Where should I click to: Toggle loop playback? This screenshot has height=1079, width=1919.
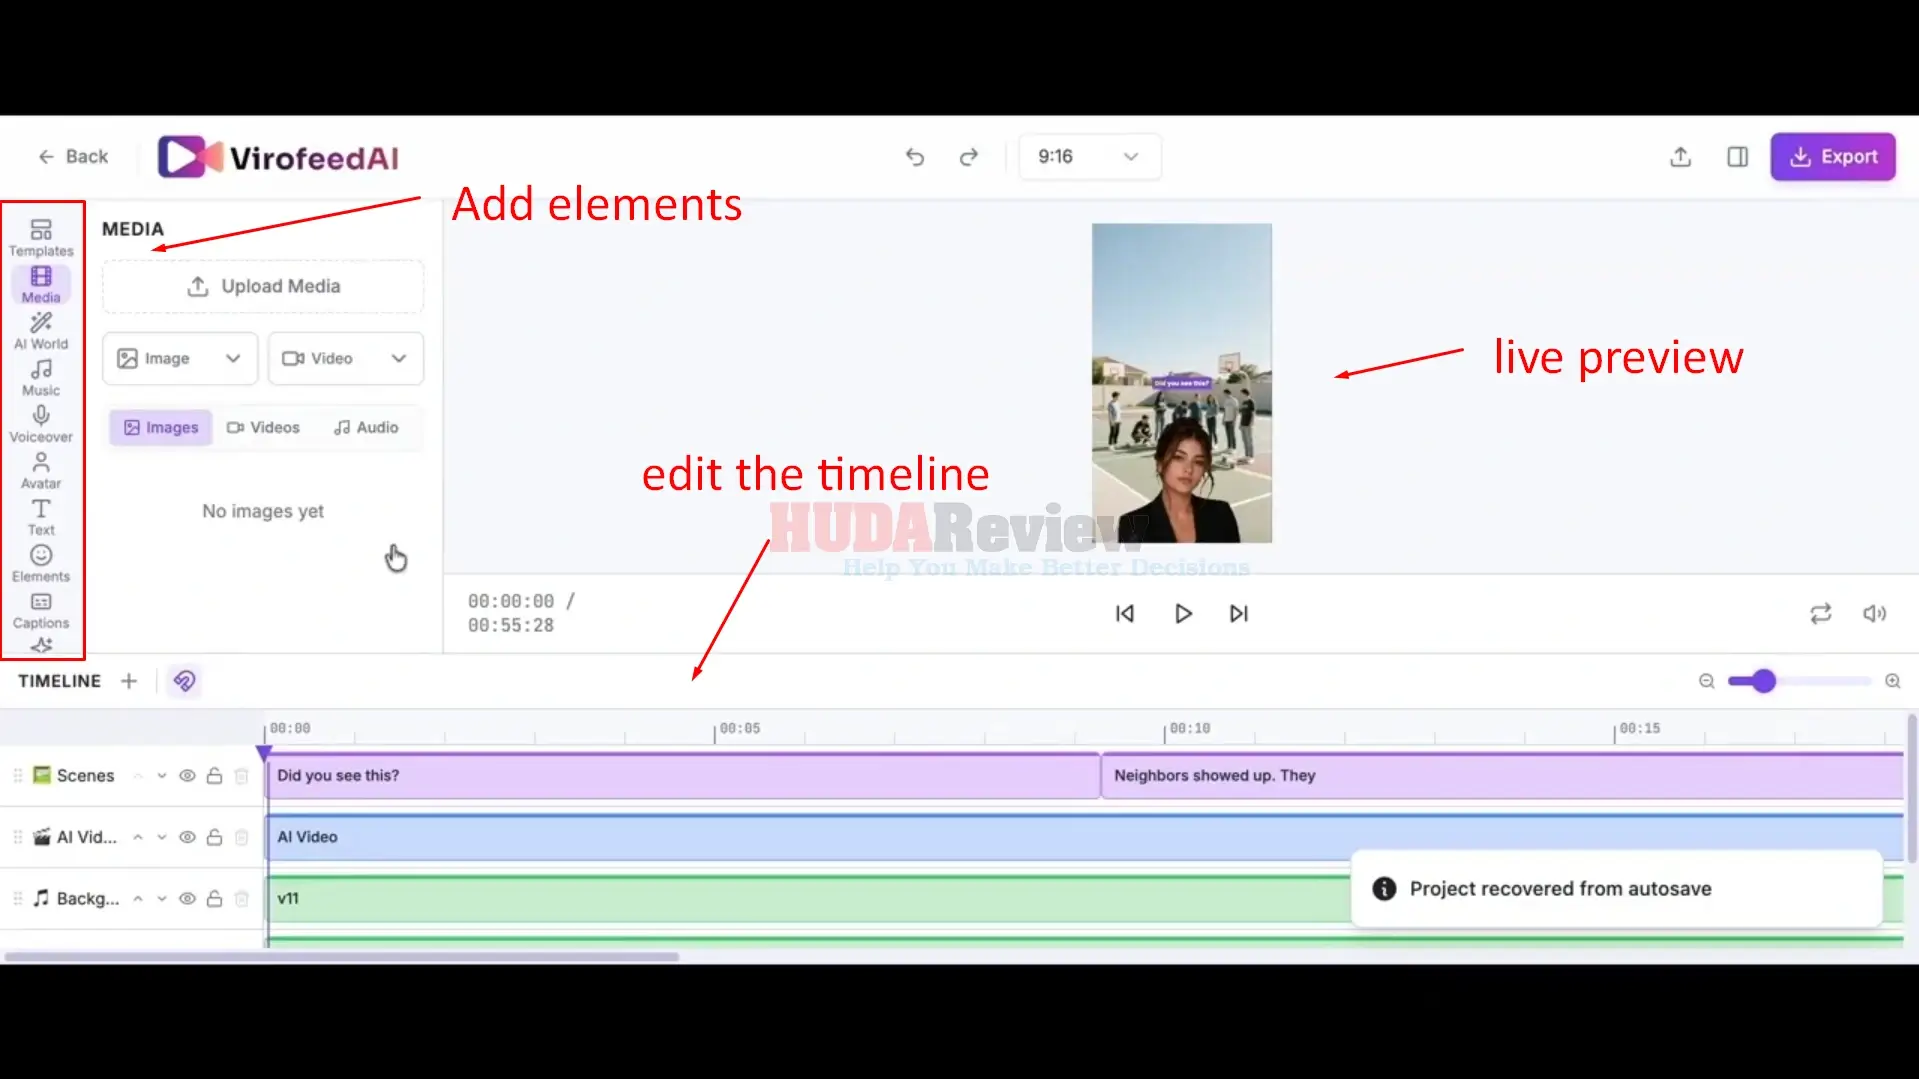1821,613
